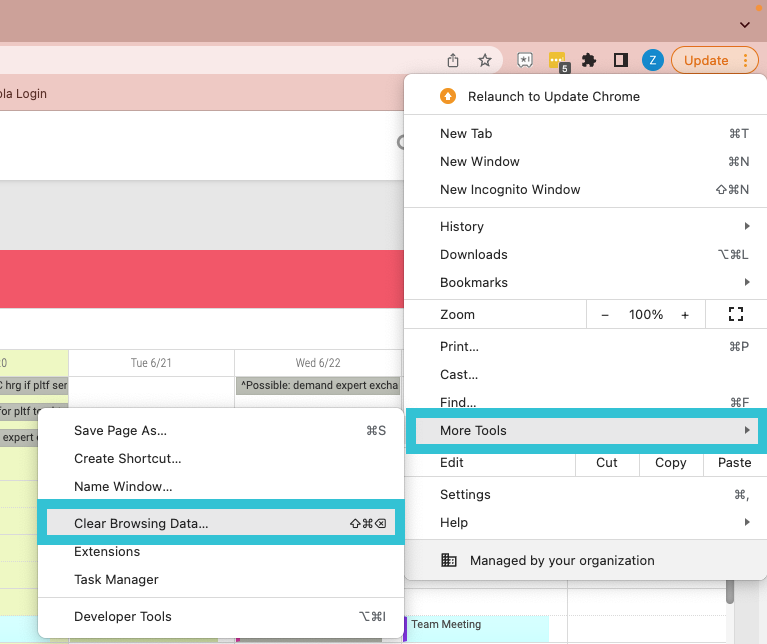Select Clear Browsing Data
The width and height of the screenshot is (767, 644).
click(141, 523)
